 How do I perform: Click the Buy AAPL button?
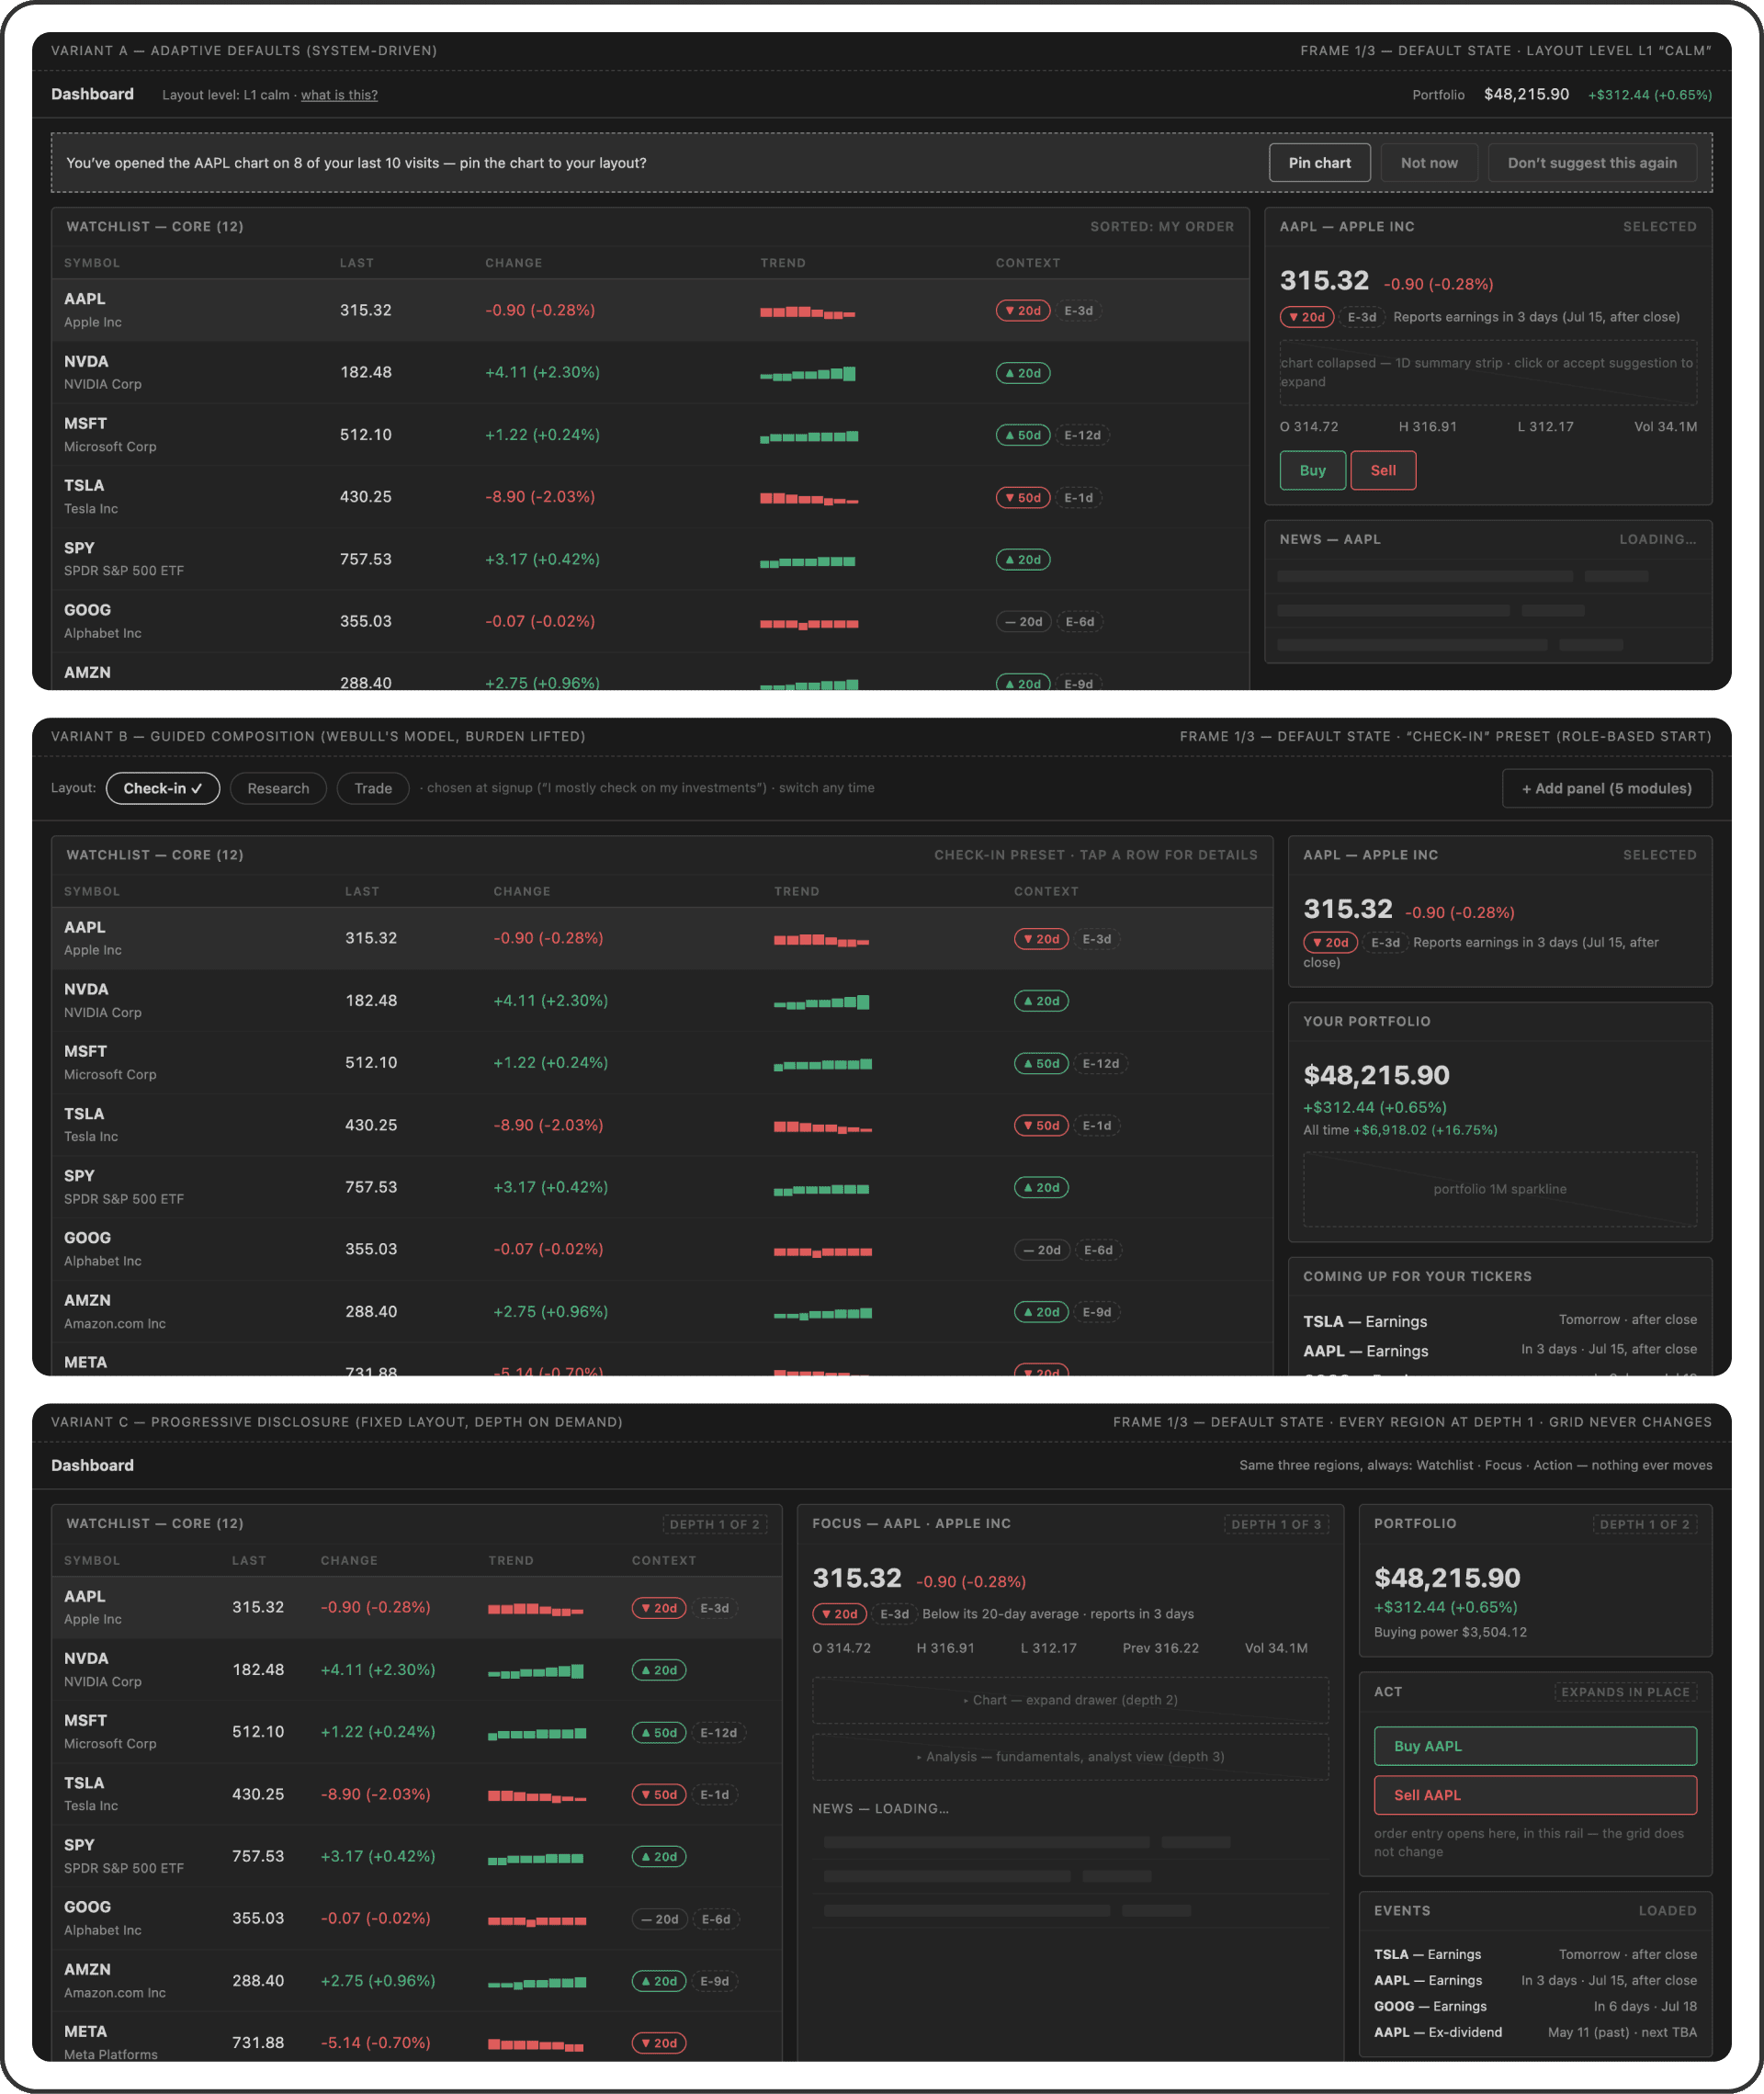[x=1534, y=1745]
